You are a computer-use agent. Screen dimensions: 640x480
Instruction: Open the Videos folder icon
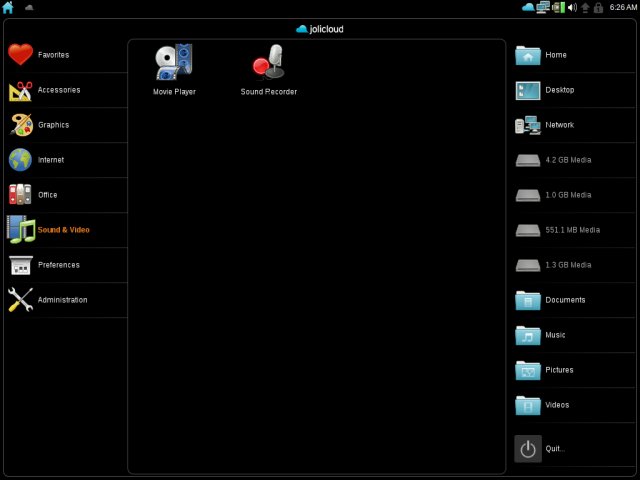pyautogui.click(x=528, y=406)
